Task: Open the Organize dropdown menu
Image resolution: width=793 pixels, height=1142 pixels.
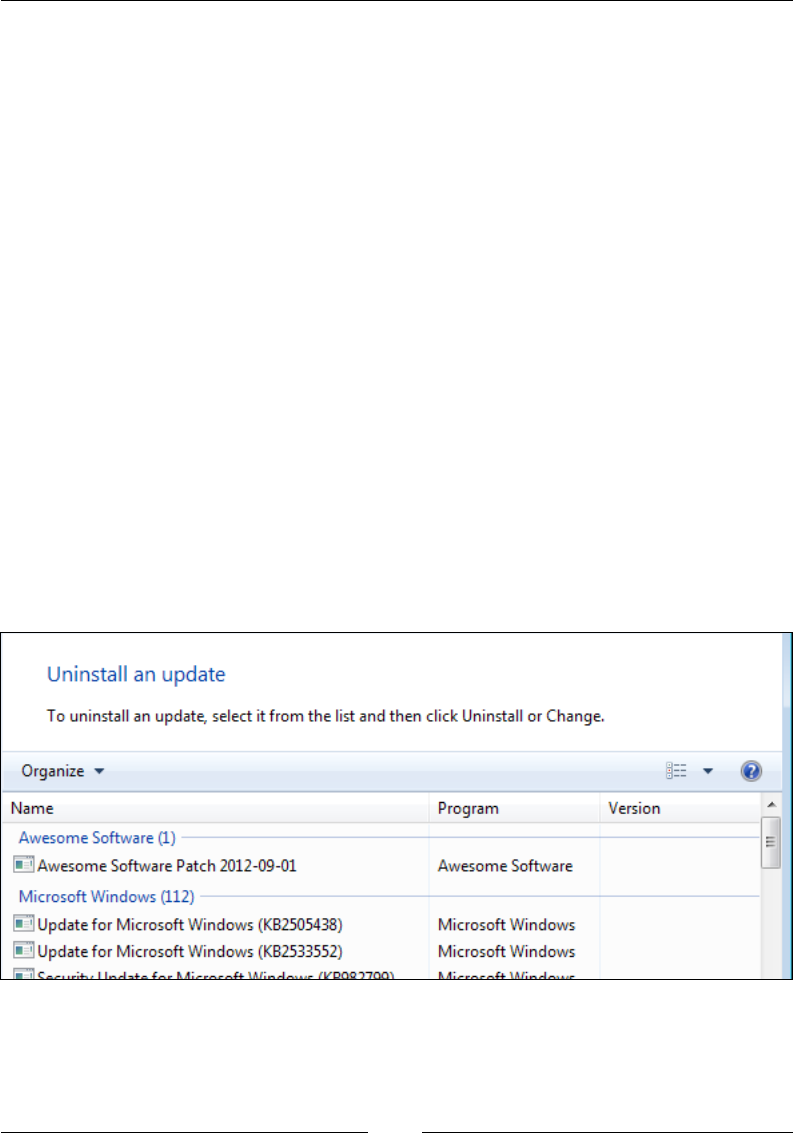Action: tap(63, 771)
